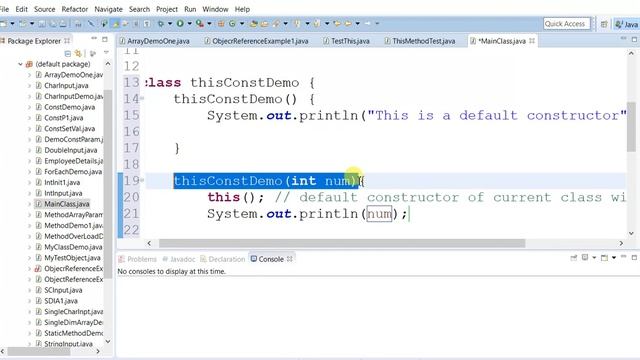Click the Open Type icon in toolbar

tap(253, 24)
